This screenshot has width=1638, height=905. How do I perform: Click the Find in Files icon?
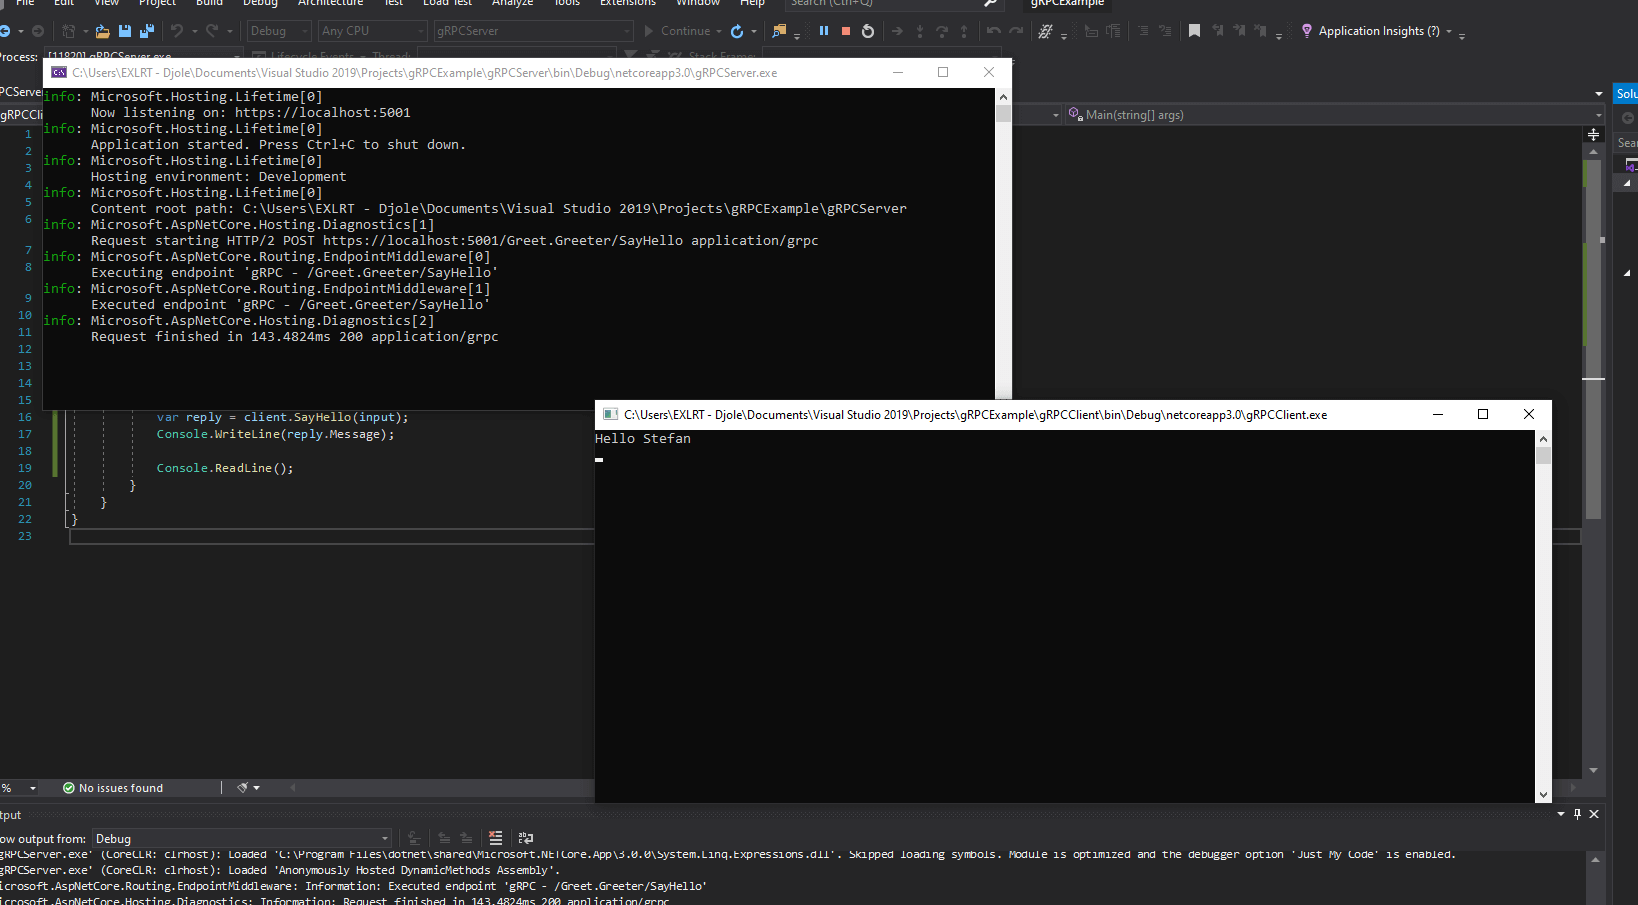pyautogui.click(x=780, y=31)
